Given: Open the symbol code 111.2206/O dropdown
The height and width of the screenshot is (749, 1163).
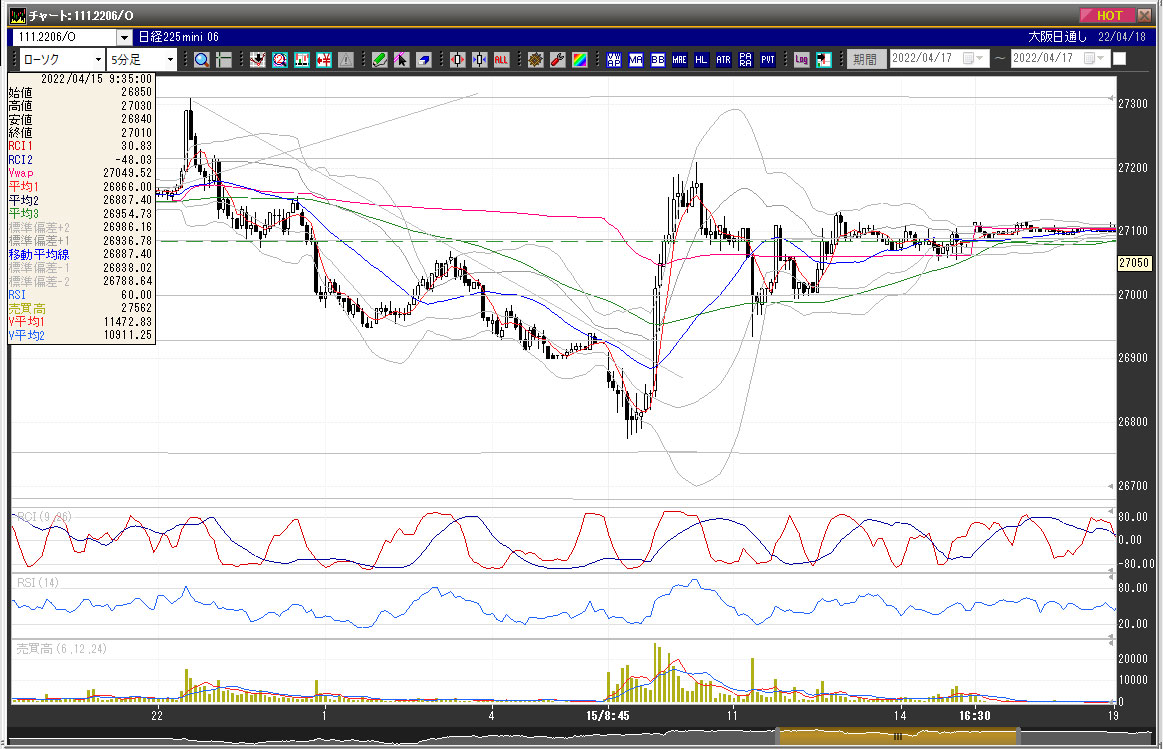Looking at the screenshot, I should (x=125, y=37).
